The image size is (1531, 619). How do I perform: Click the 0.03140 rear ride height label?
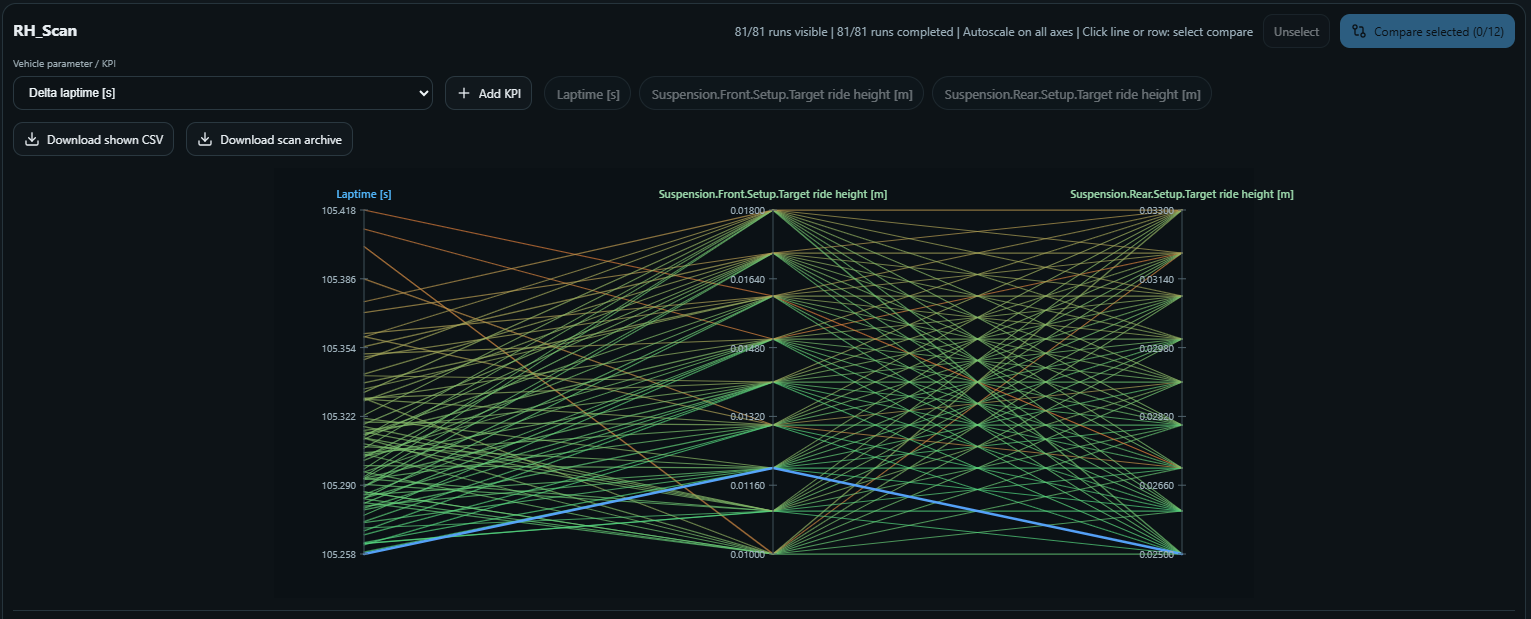click(x=1156, y=280)
